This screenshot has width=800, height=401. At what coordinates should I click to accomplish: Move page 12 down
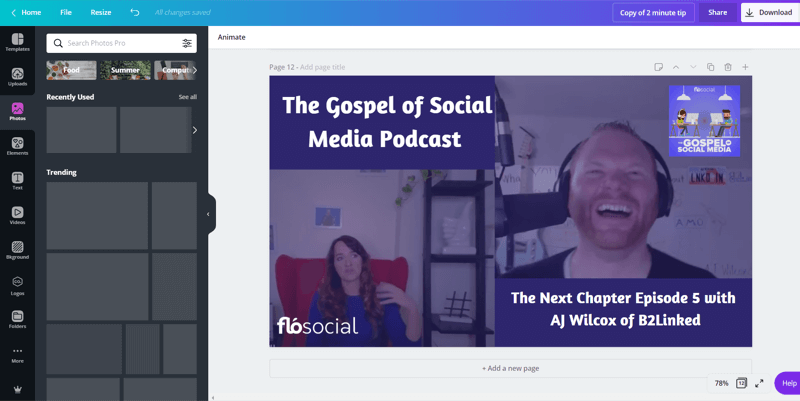tap(693, 67)
